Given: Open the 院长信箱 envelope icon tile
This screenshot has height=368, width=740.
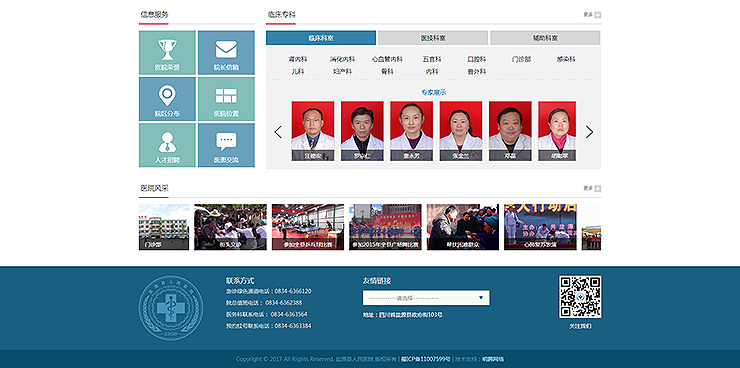Looking at the screenshot, I should (x=226, y=53).
